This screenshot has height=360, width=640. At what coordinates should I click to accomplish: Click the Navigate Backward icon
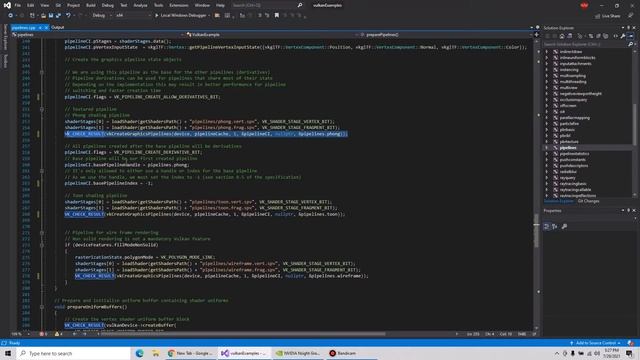11,16
